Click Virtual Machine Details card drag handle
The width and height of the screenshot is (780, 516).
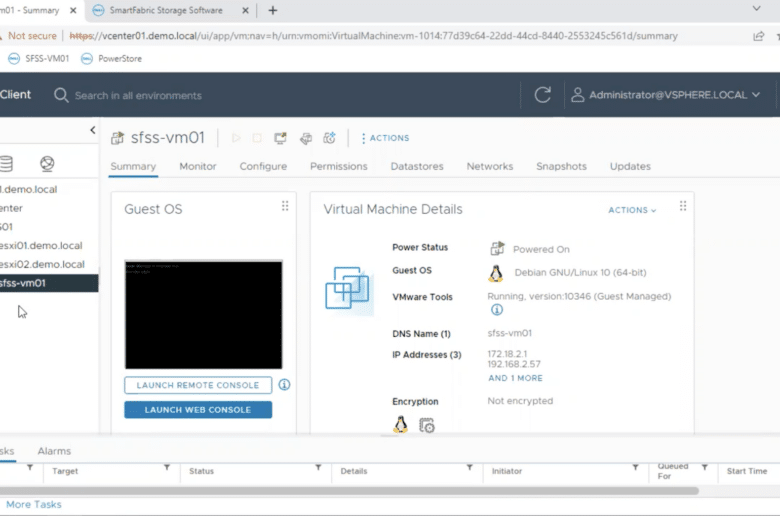click(x=683, y=206)
